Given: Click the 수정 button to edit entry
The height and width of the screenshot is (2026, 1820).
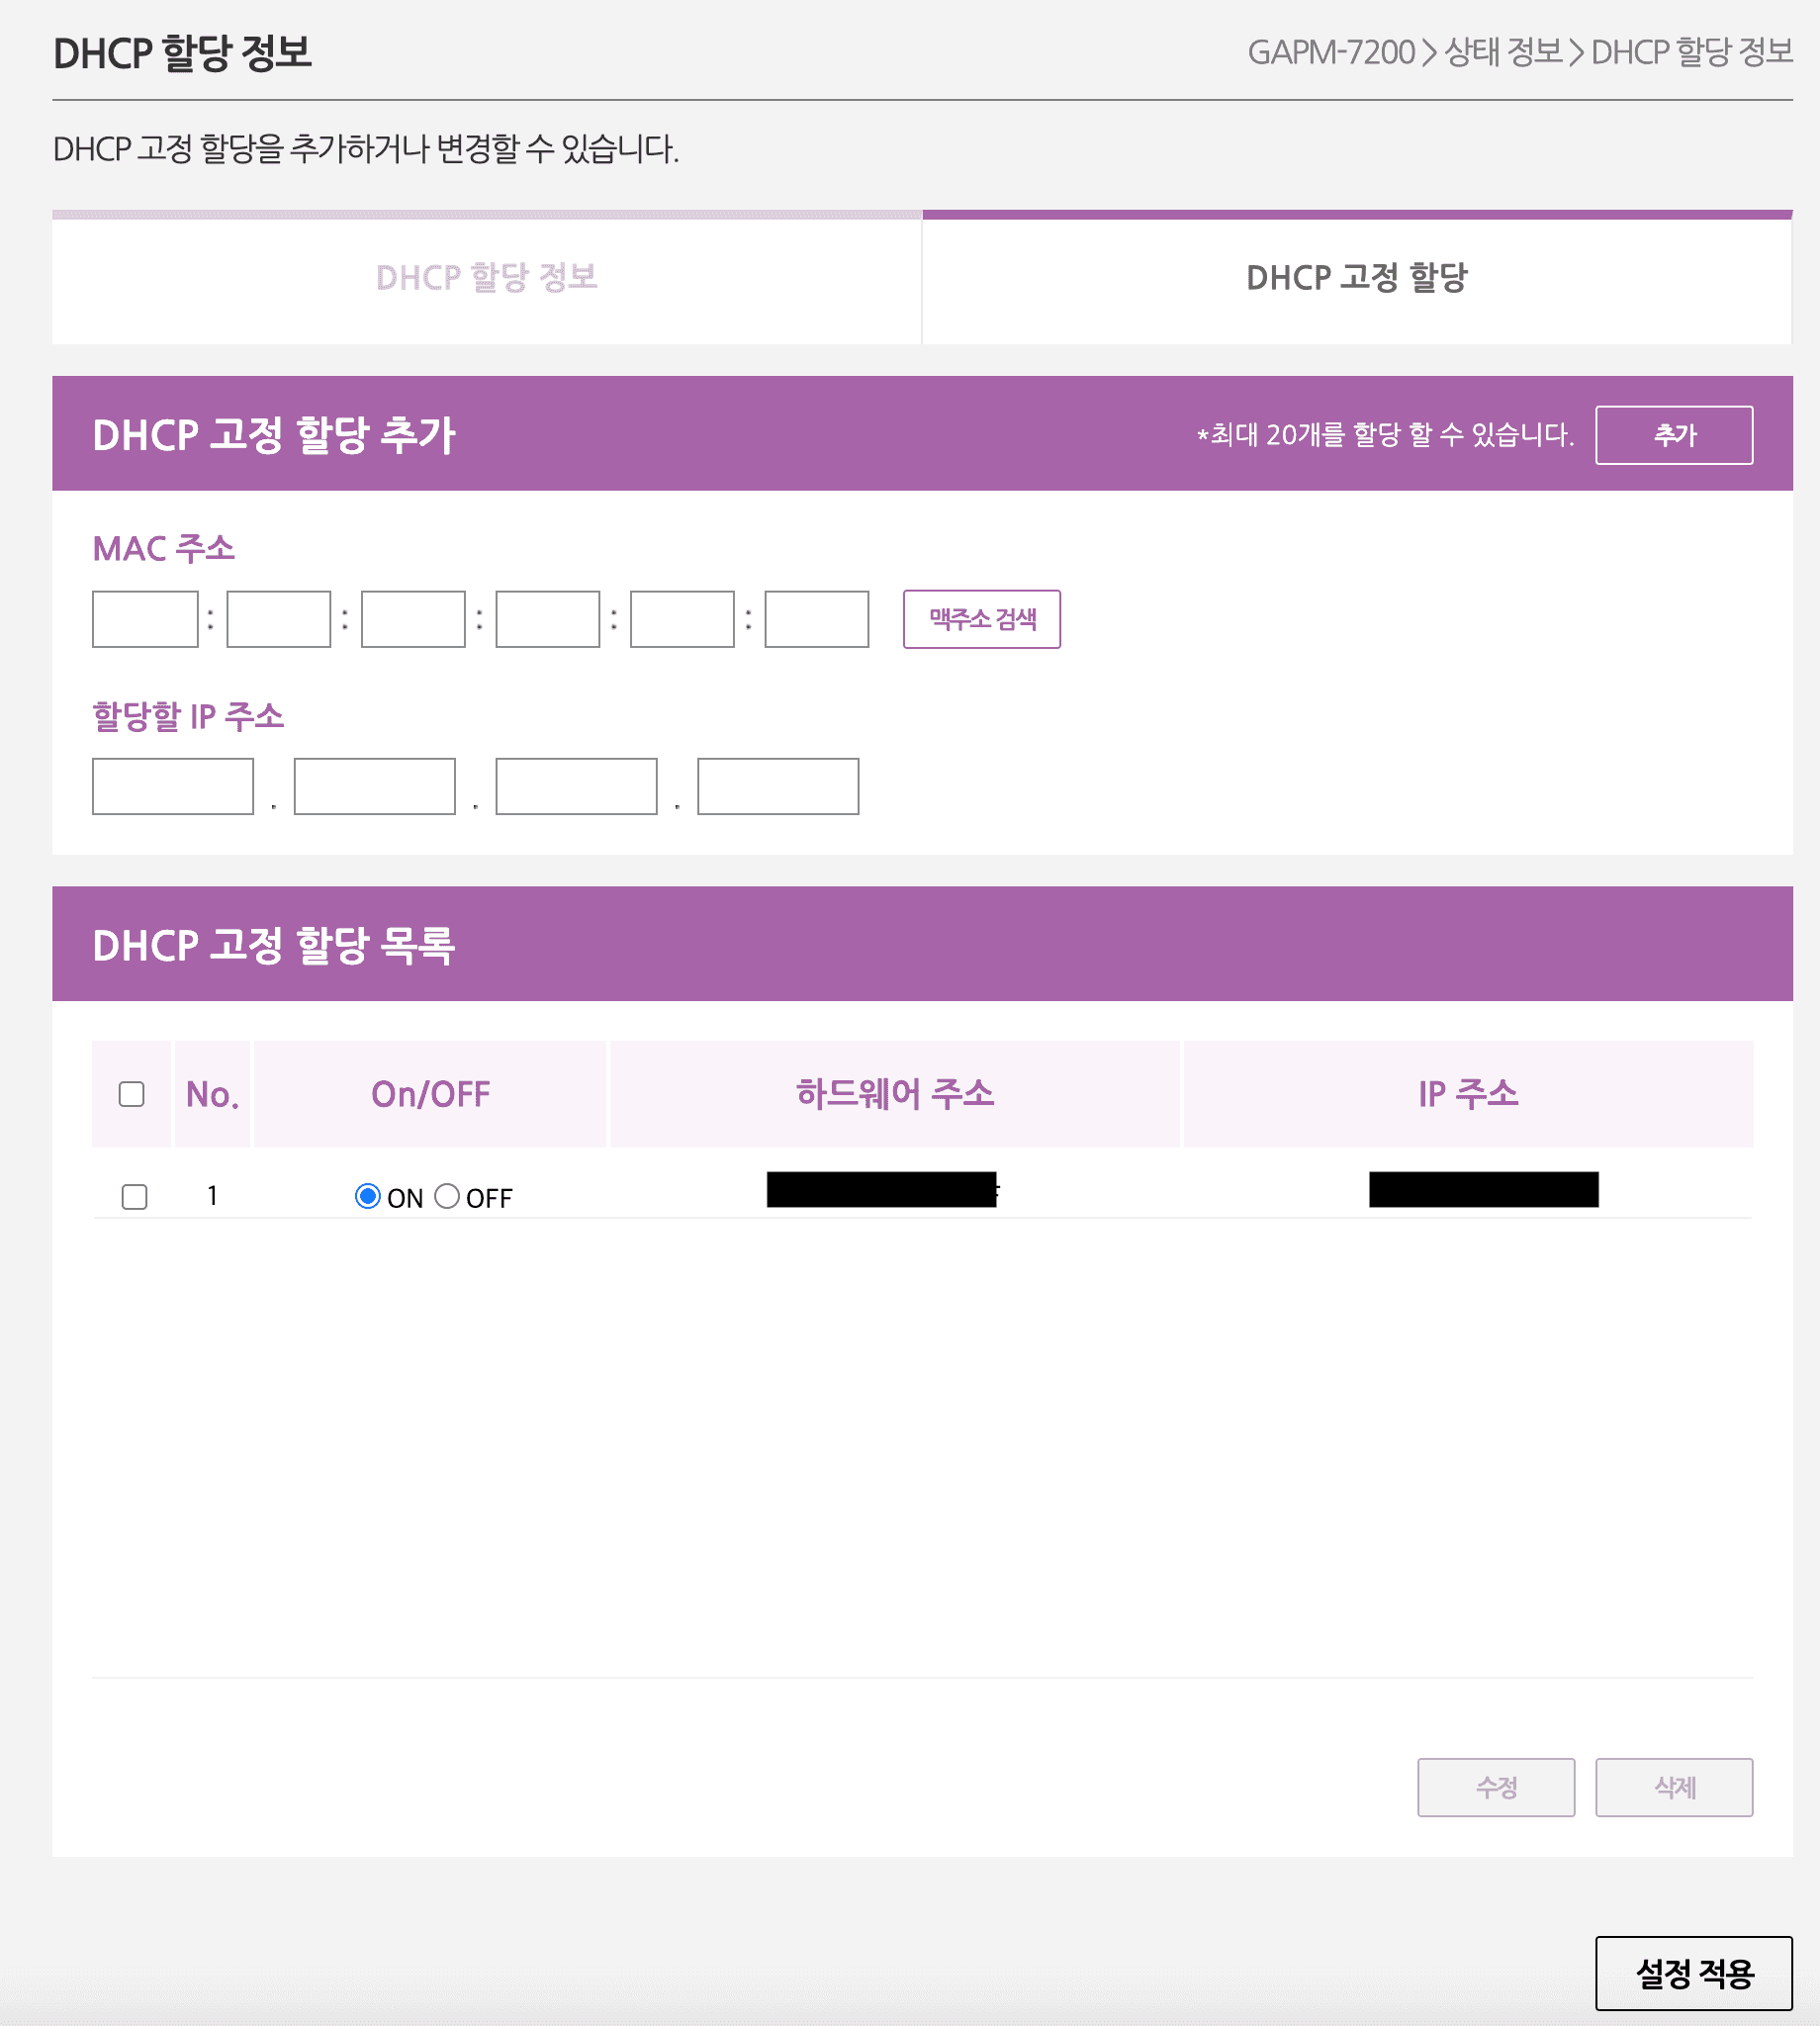Looking at the screenshot, I should 1496,1787.
